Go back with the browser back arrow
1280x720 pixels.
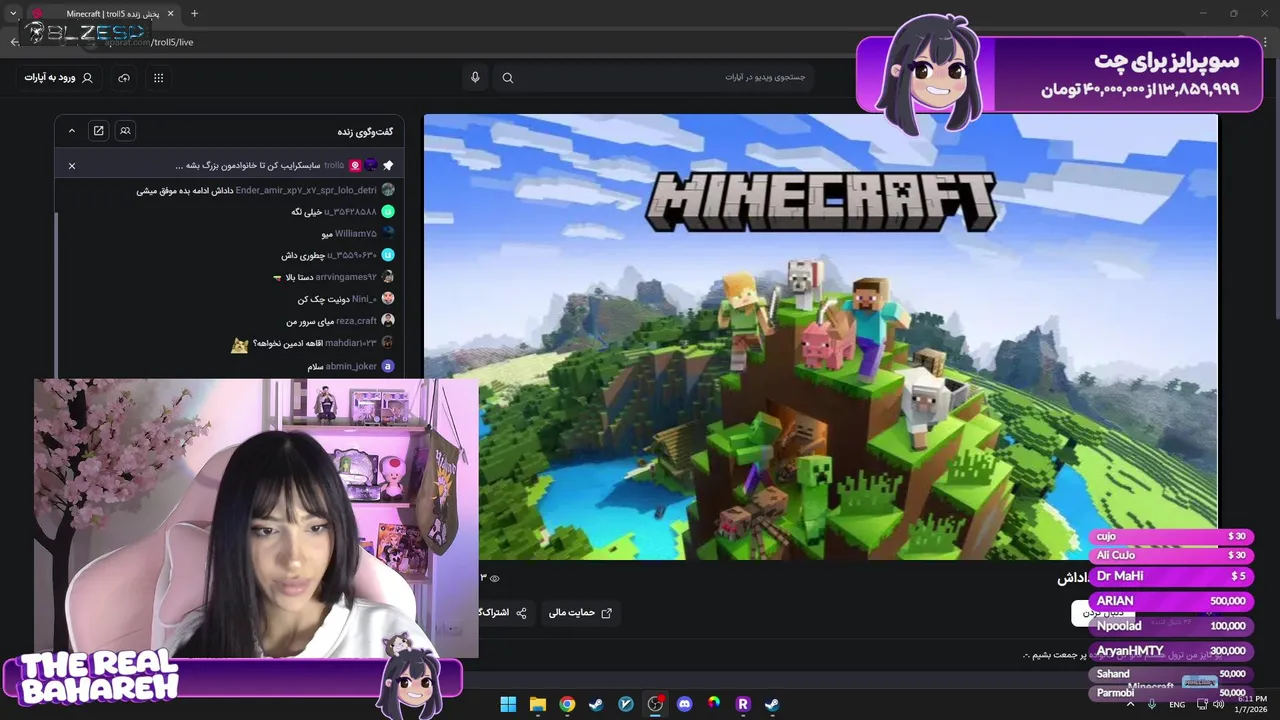coord(14,42)
